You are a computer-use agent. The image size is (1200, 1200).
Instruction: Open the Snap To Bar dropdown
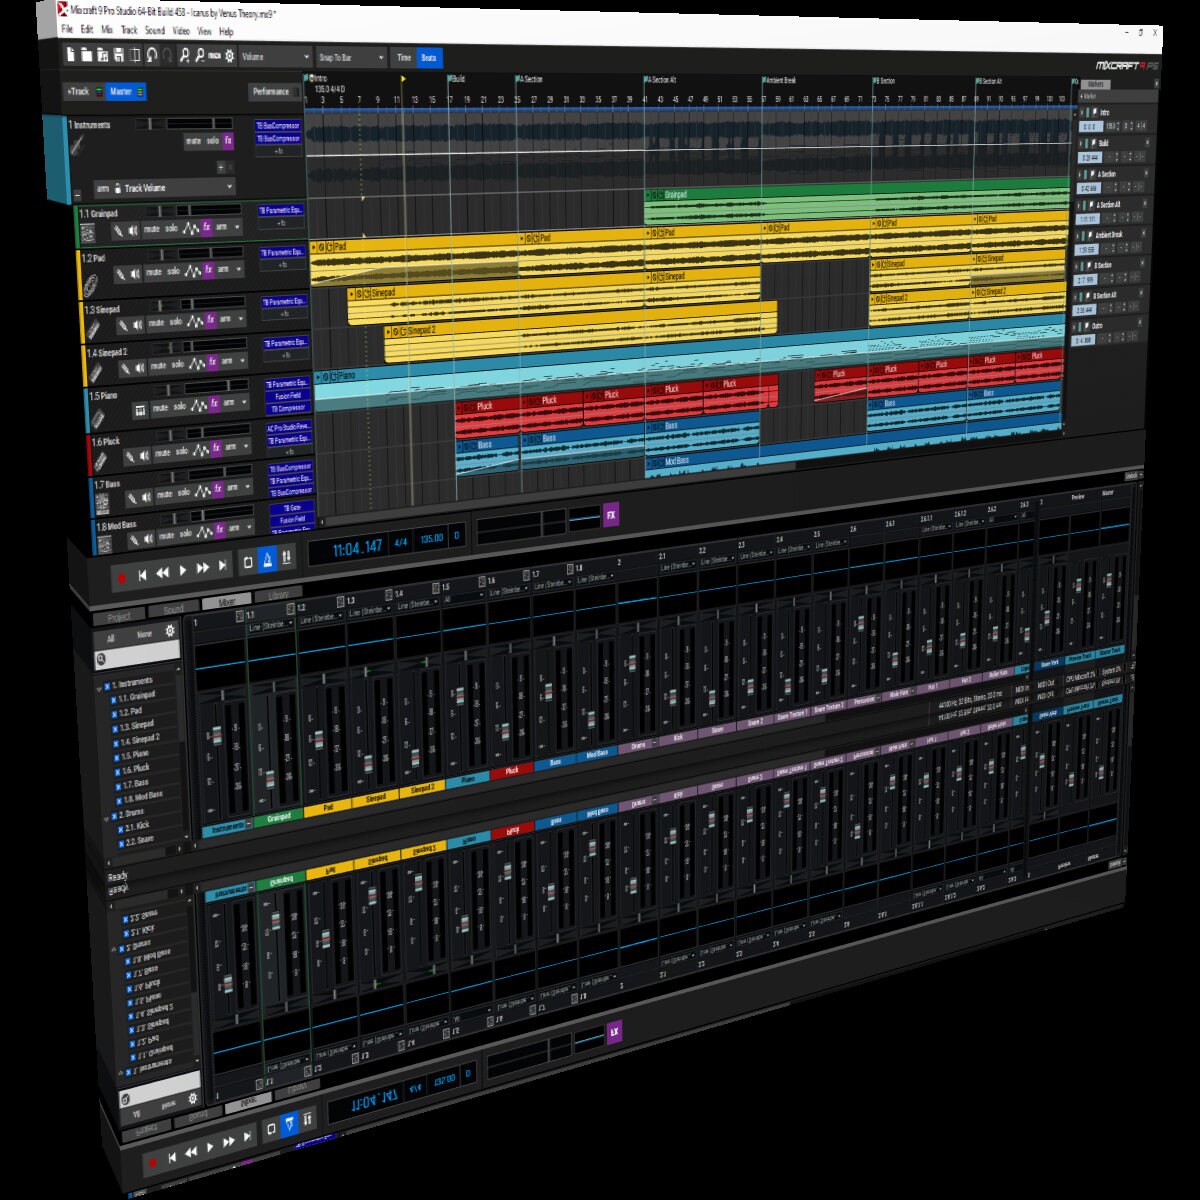(351, 58)
